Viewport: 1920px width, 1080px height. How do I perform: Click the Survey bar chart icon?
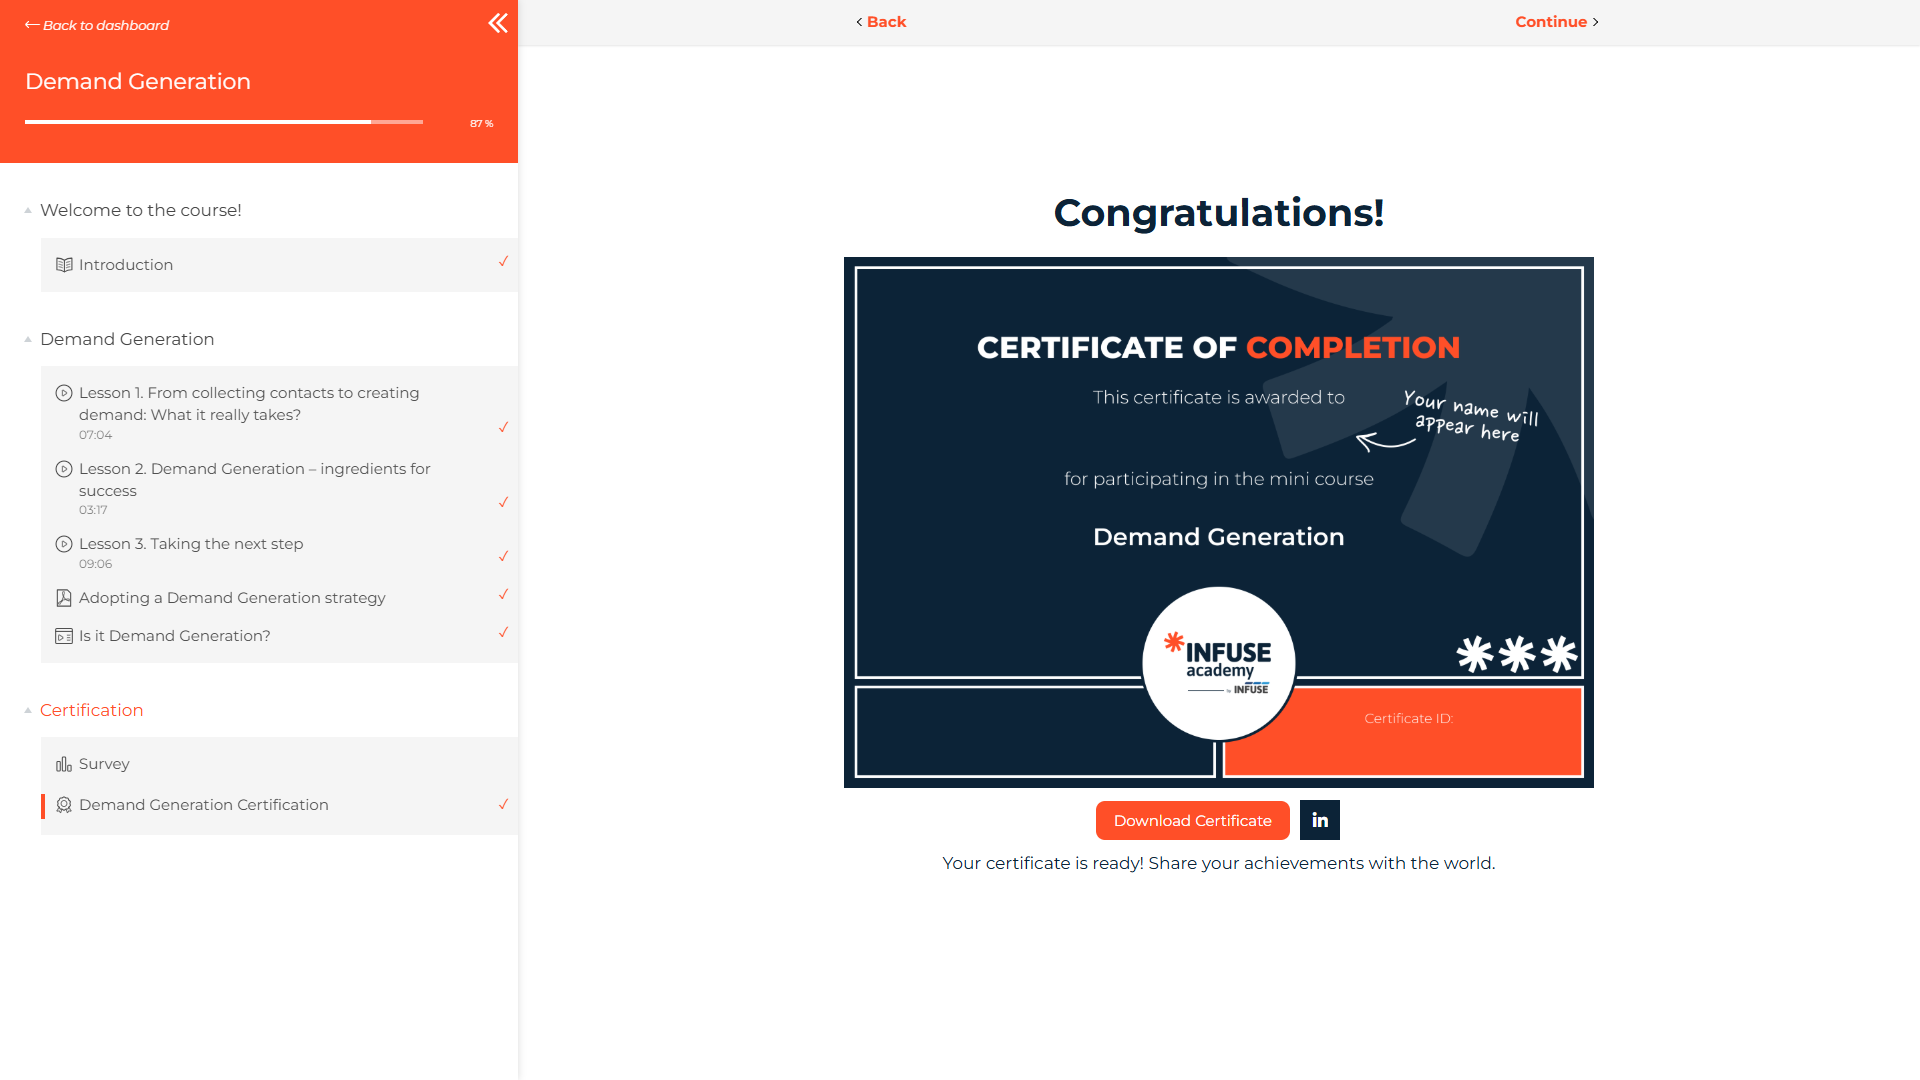pos(64,764)
